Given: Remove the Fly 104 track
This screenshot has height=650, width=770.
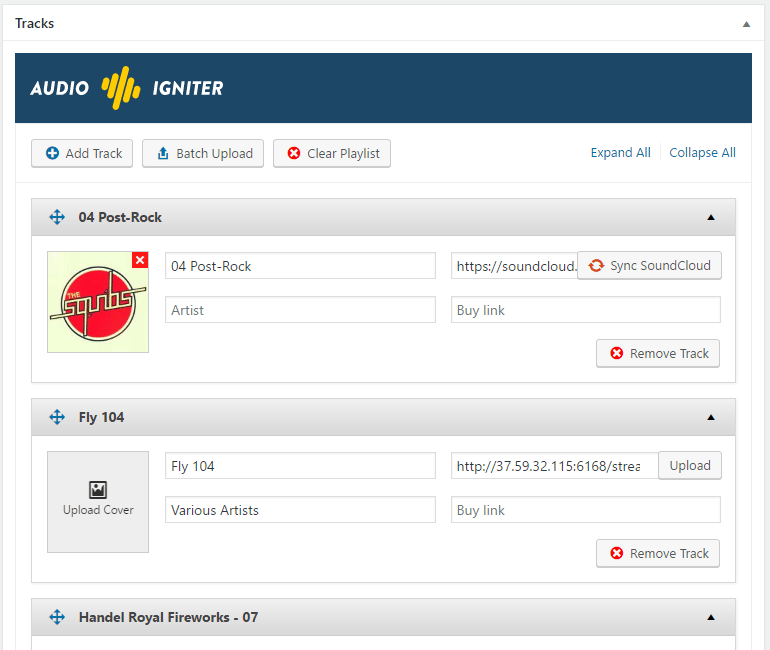Looking at the screenshot, I should (x=658, y=553).
